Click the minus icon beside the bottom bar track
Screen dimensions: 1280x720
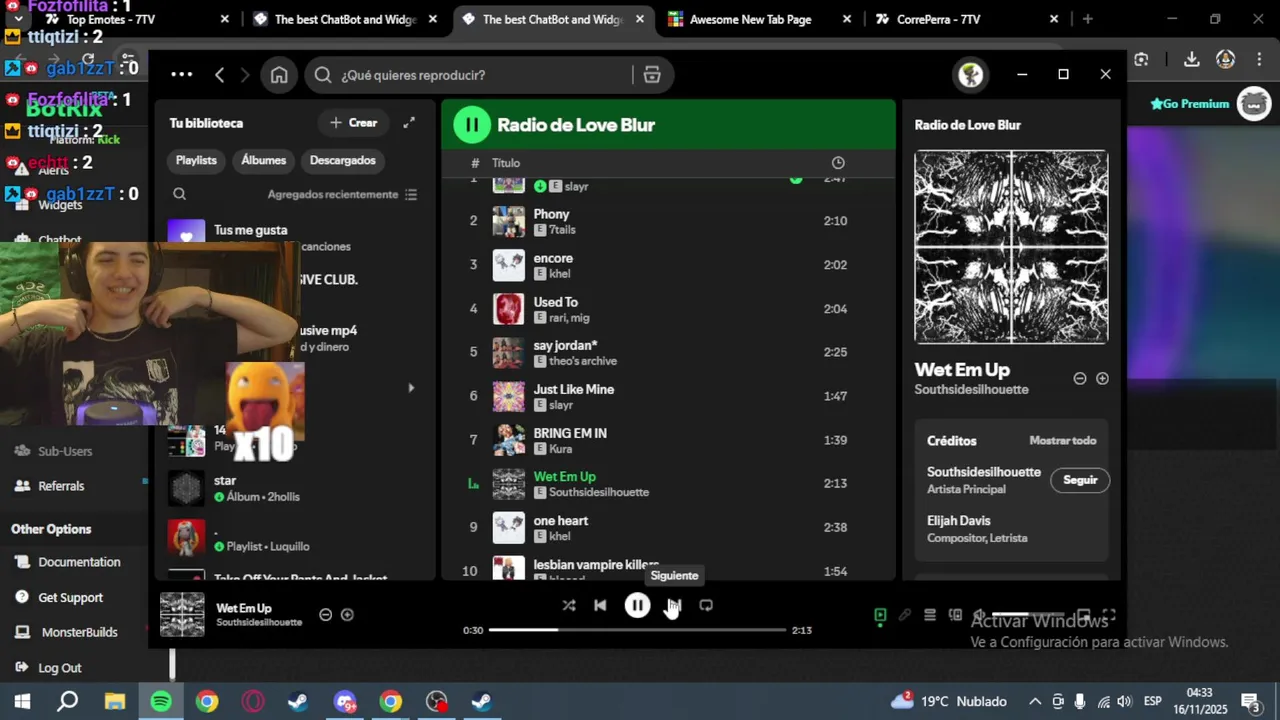tap(325, 615)
